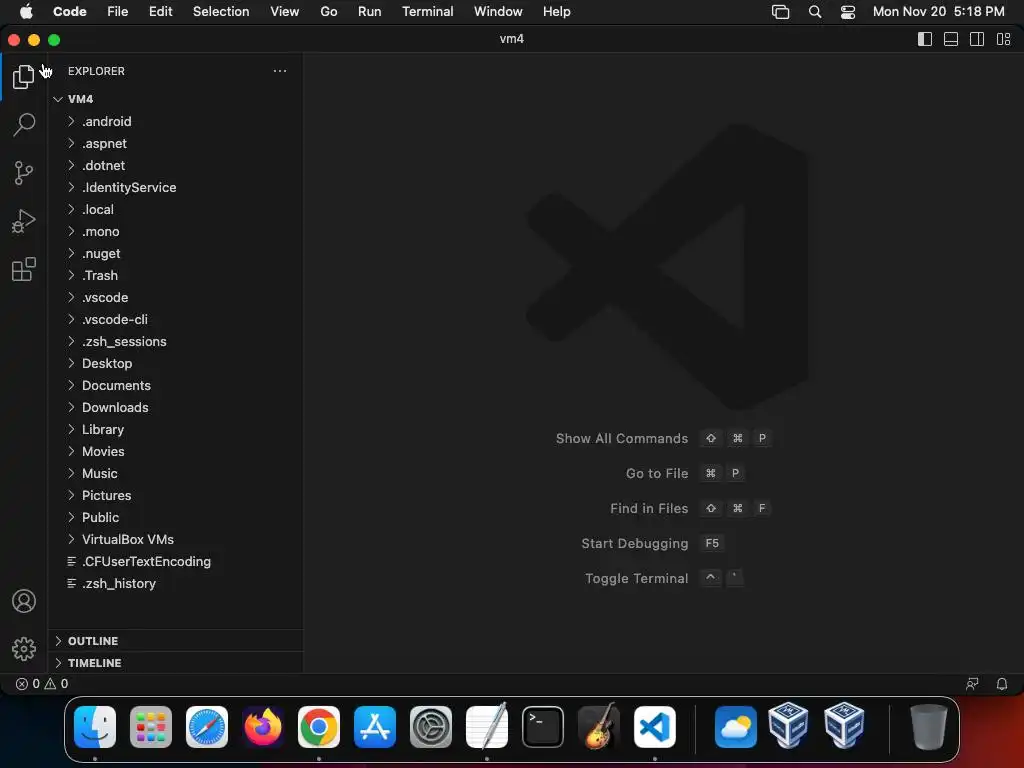Select the Music folder row
The height and width of the screenshot is (768, 1024).
tap(176, 473)
